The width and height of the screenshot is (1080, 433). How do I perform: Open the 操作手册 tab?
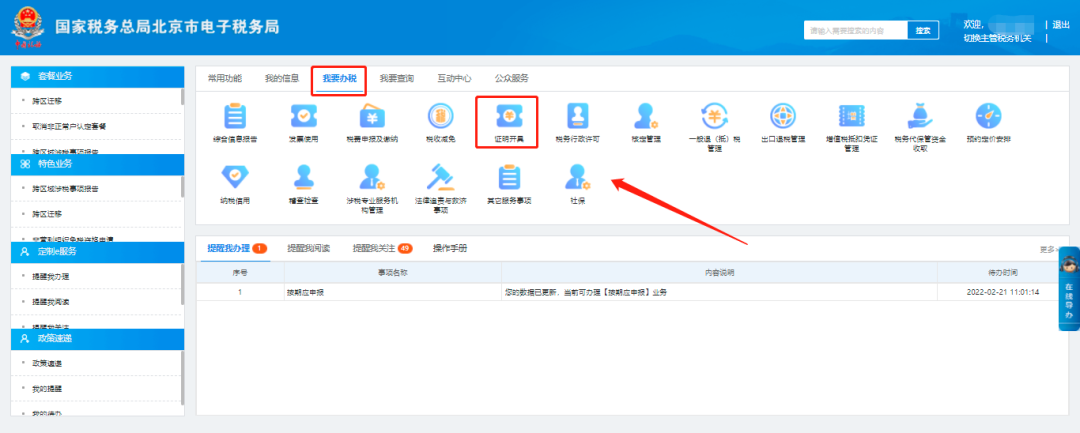450,249
